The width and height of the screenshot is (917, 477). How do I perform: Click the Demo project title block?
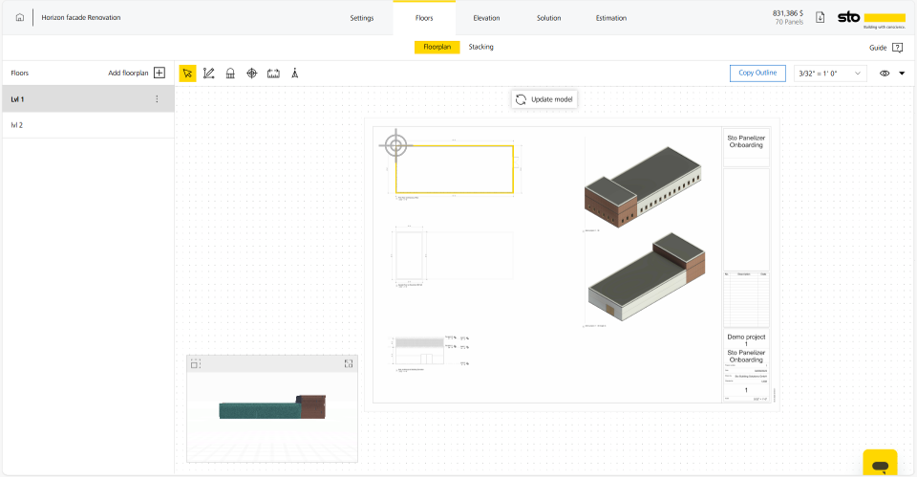746,365
